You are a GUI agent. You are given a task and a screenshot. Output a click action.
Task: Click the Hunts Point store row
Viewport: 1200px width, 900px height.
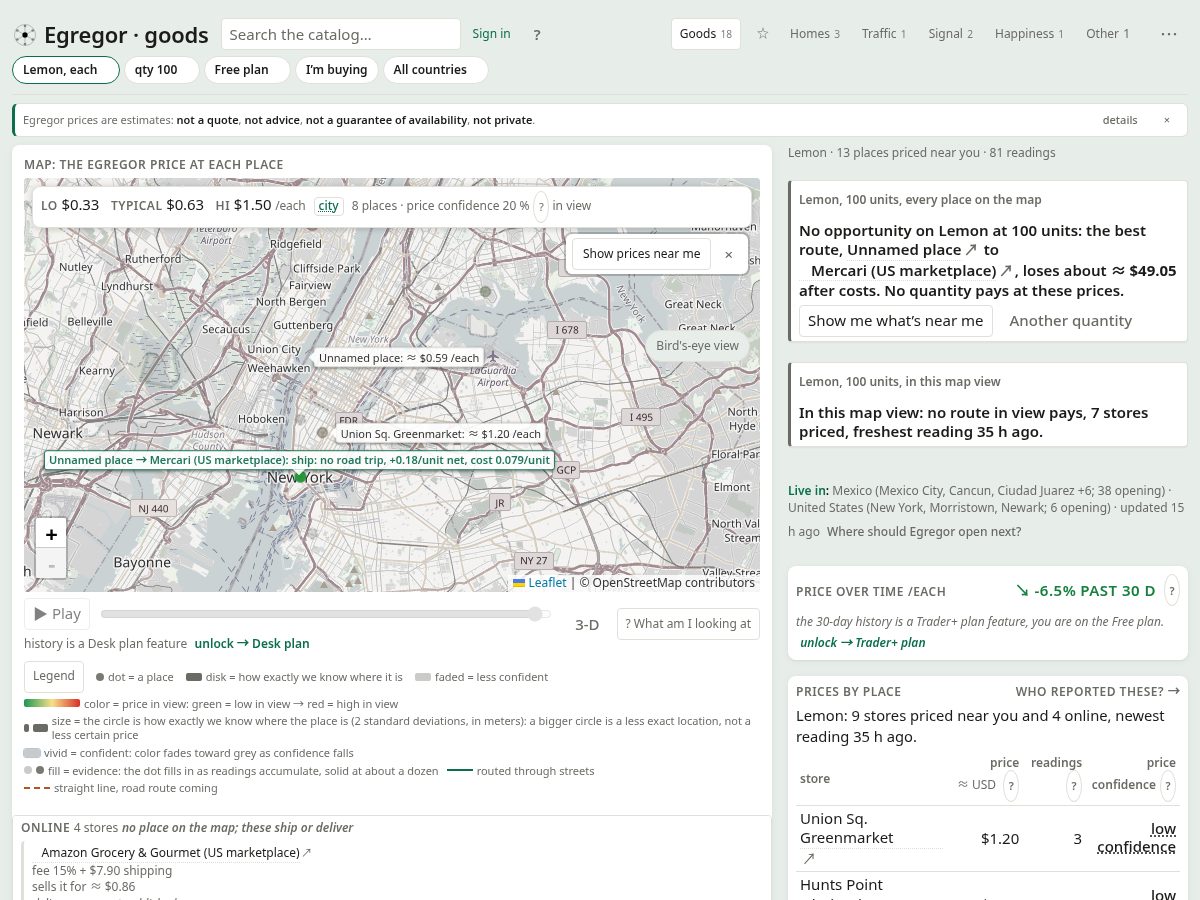(x=988, y=886)
